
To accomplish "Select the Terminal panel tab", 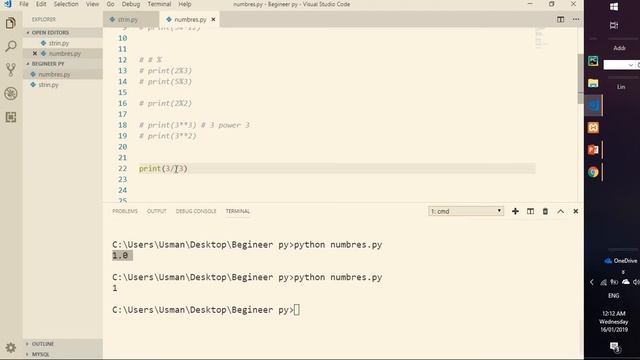I will coord(238,211).
